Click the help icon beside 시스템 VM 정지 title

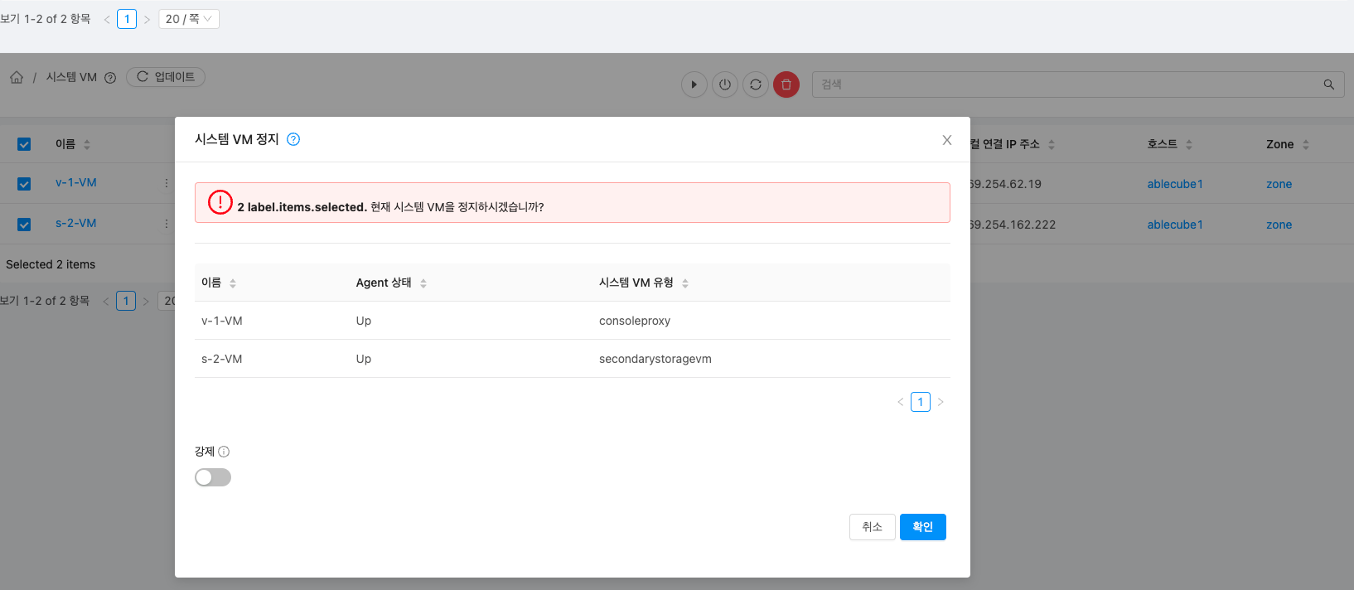pos(293,140)
